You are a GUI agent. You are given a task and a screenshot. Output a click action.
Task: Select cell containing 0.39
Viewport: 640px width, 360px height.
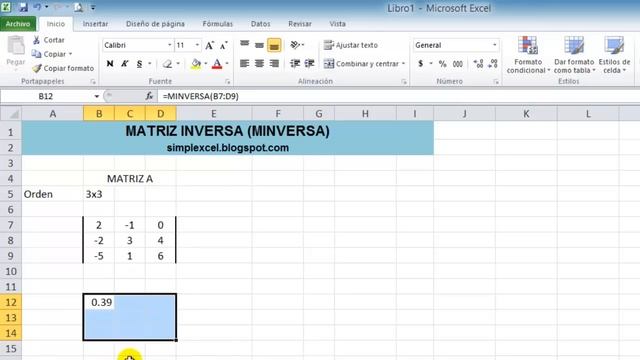point(99,302)
